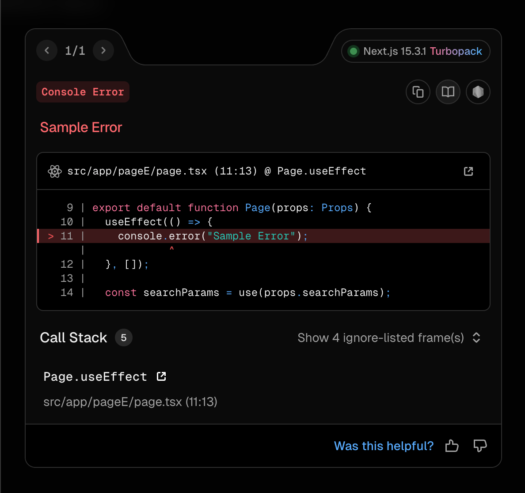Click the Console Error label
Image resolution: width=525 pixels, height=493 pixels.
click(83, 92)
